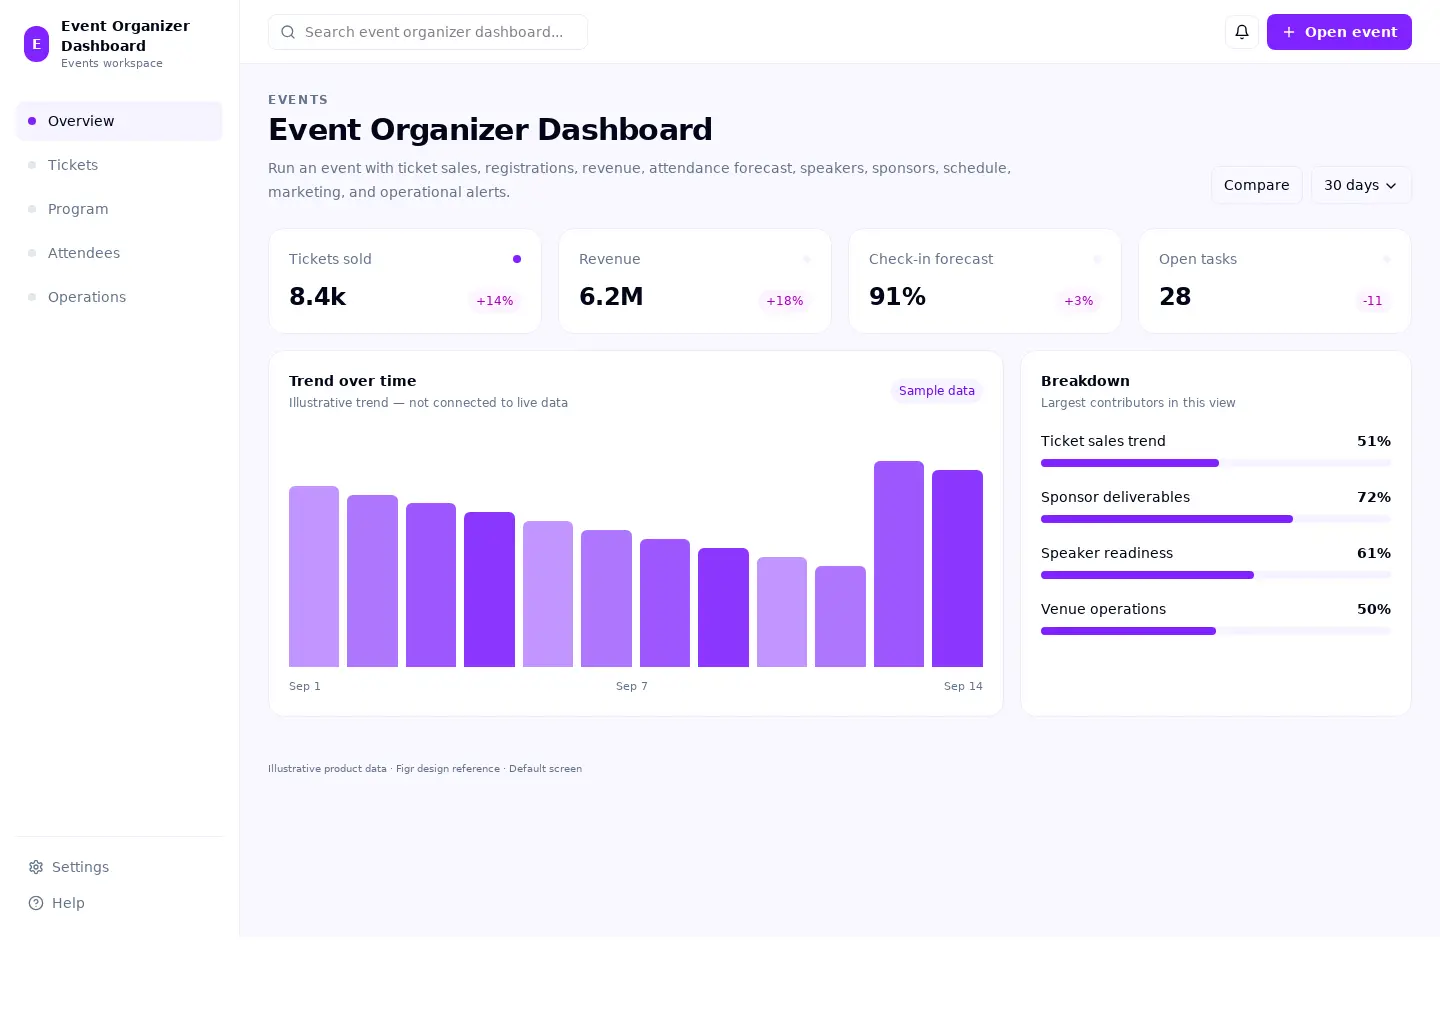Click the Trend over time heading
The image size is (1440, 1024).
pyautogui.click(x=353, y=381)
